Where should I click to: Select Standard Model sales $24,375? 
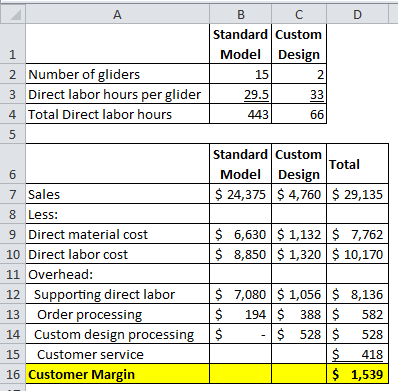240,194
